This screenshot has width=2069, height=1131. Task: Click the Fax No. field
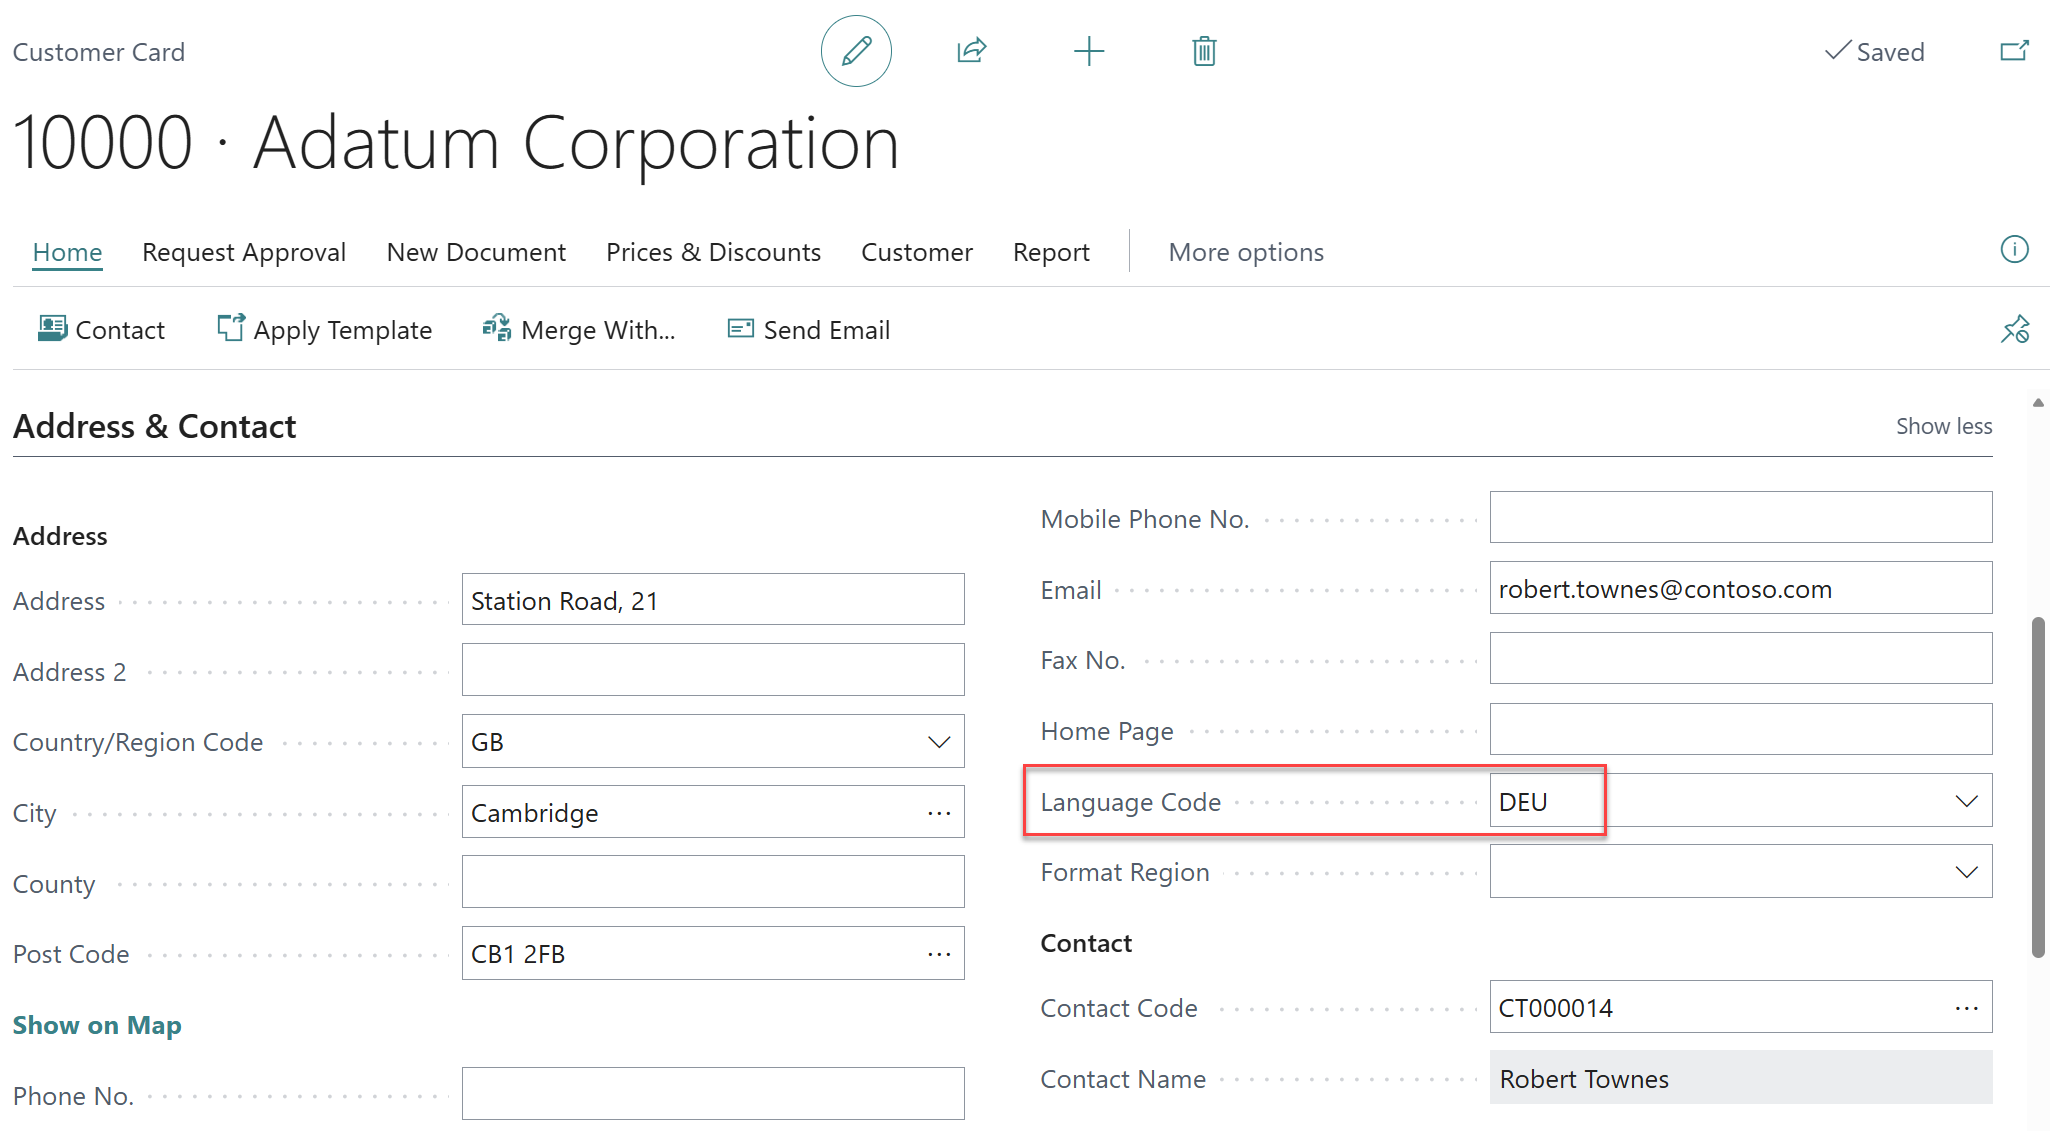[x=1741, y=659]
